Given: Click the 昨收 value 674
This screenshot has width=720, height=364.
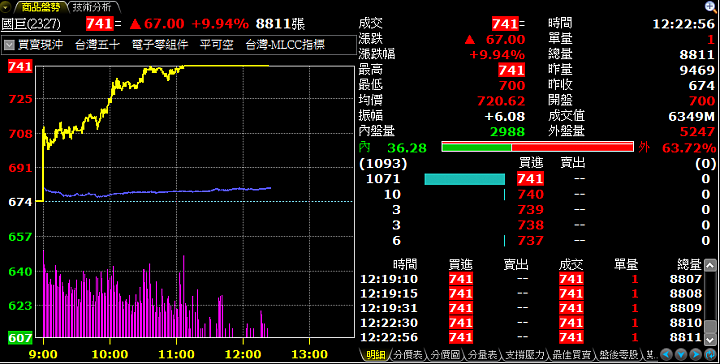Looking at the screenshot, I should [702, 85].
